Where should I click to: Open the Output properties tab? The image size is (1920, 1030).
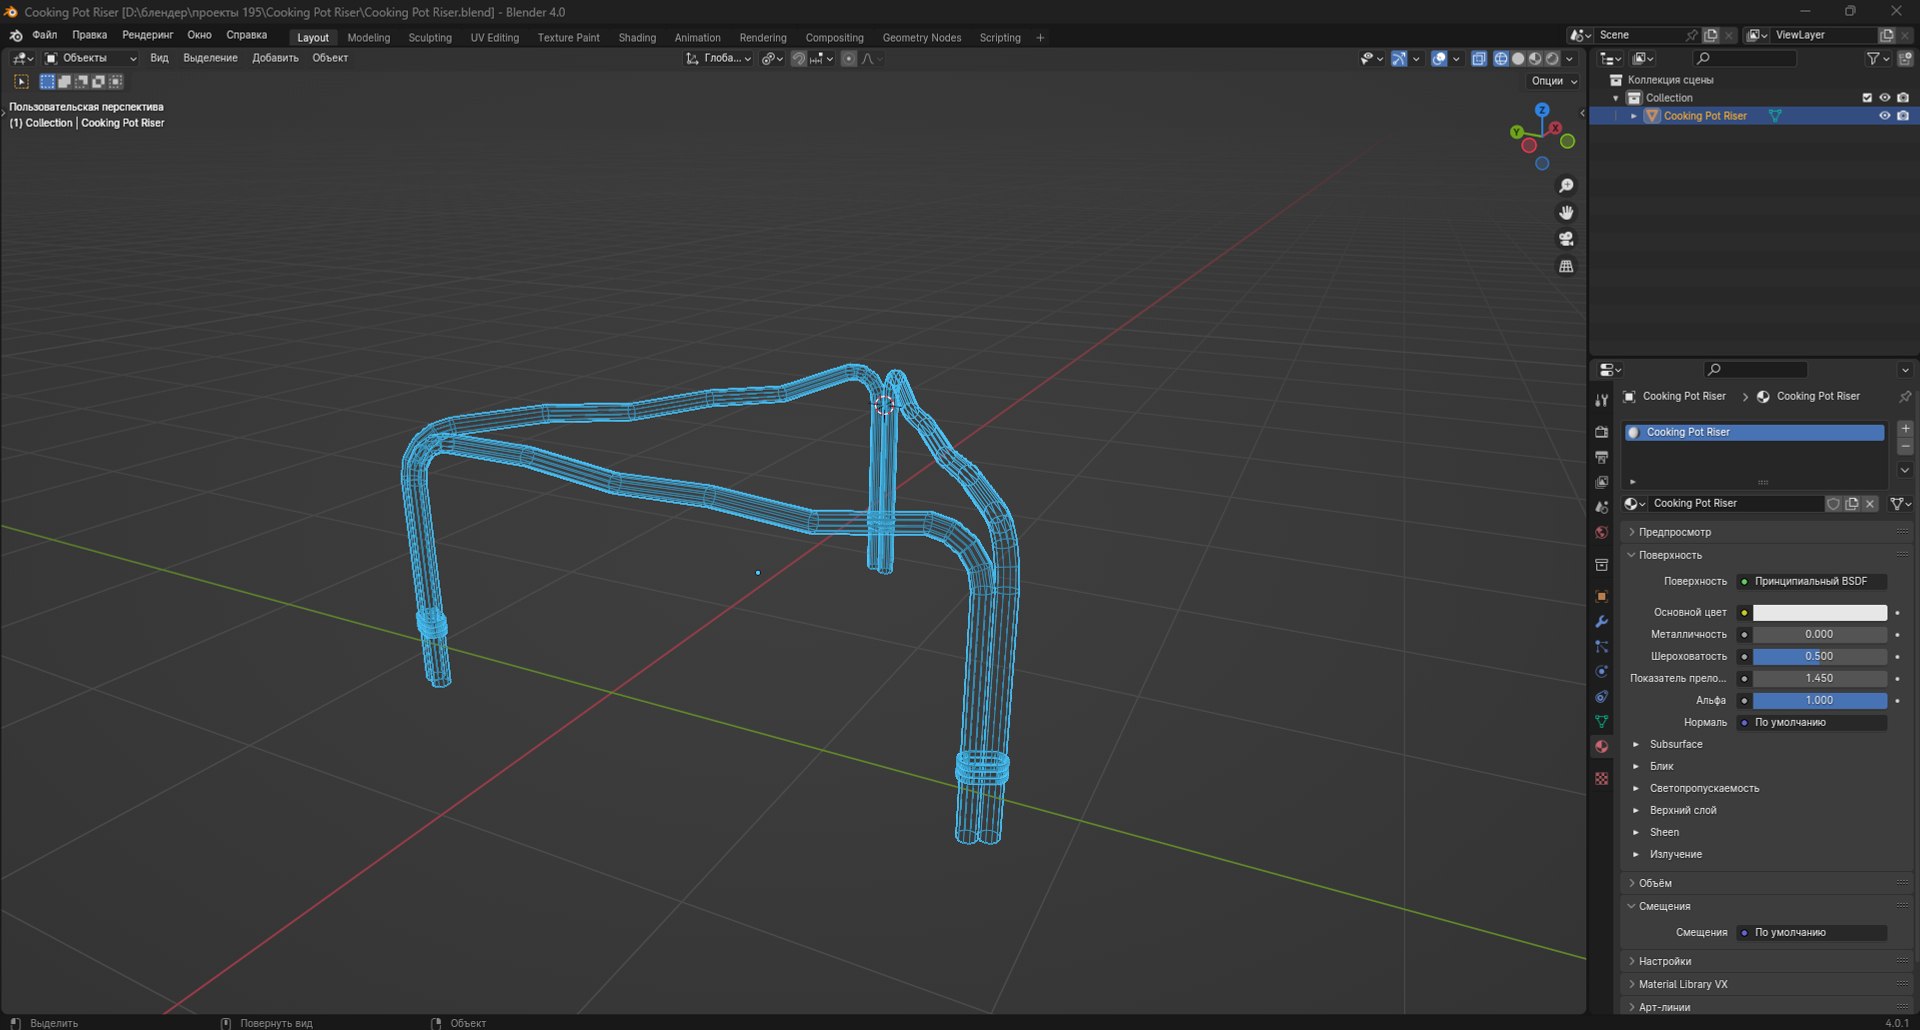[1602, 457]
